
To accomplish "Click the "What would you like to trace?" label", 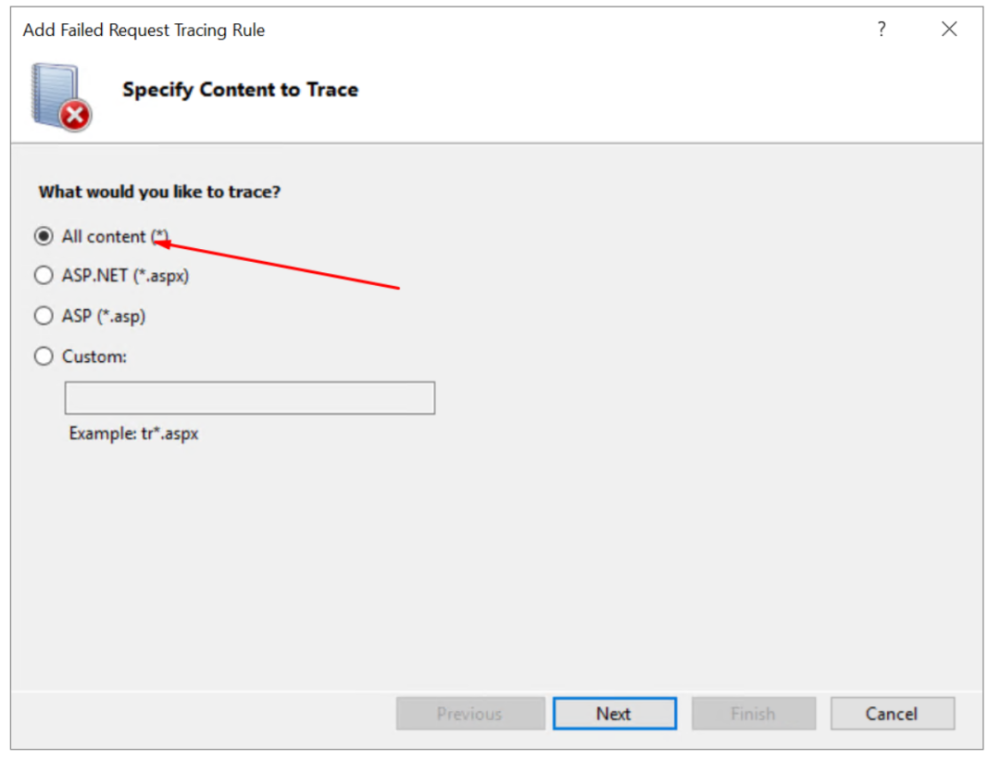I will [160, 191].
